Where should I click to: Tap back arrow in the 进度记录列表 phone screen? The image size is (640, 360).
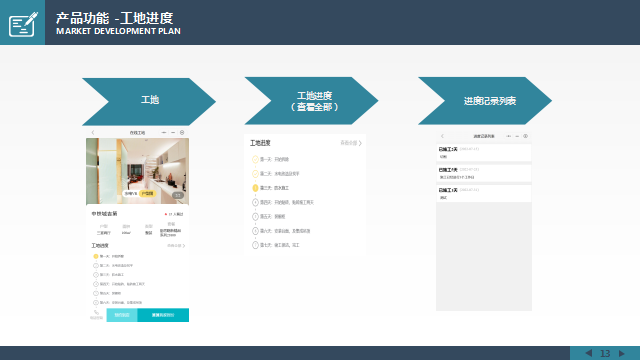[442, 136]
